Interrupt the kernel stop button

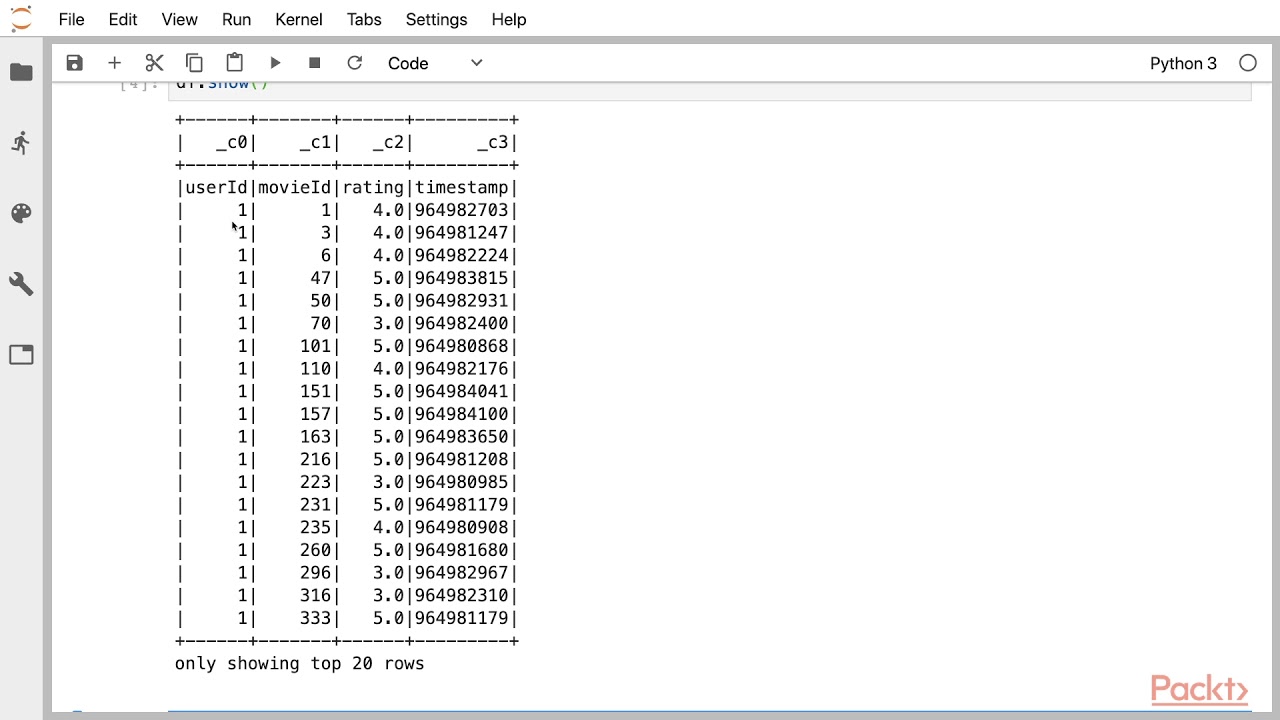[x=314, y=63]
